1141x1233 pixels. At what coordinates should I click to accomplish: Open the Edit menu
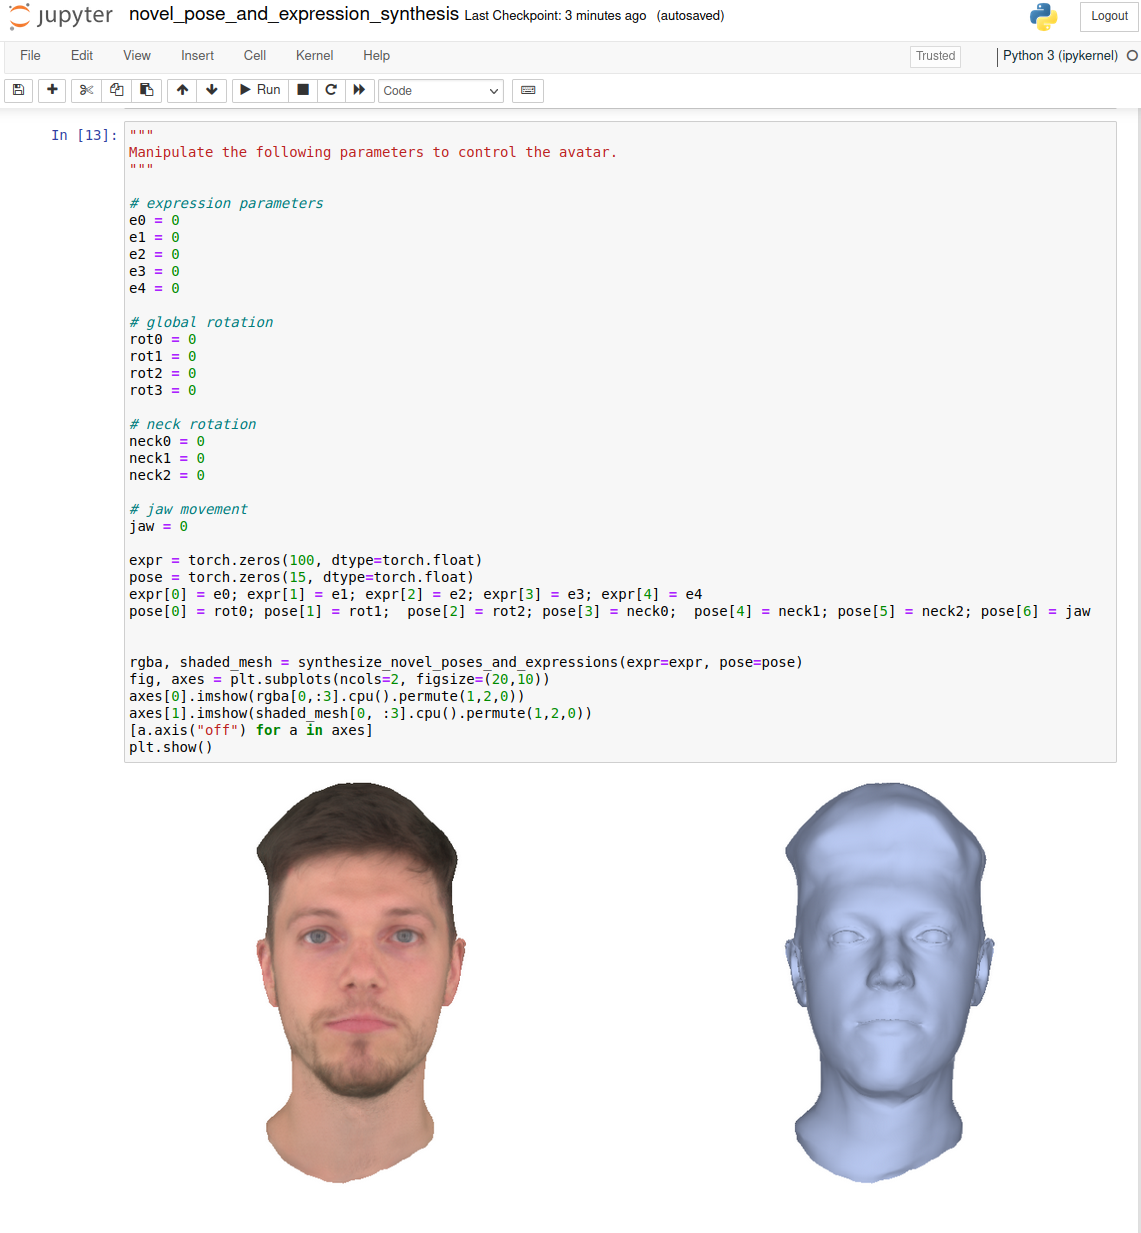tap(82, 56)
